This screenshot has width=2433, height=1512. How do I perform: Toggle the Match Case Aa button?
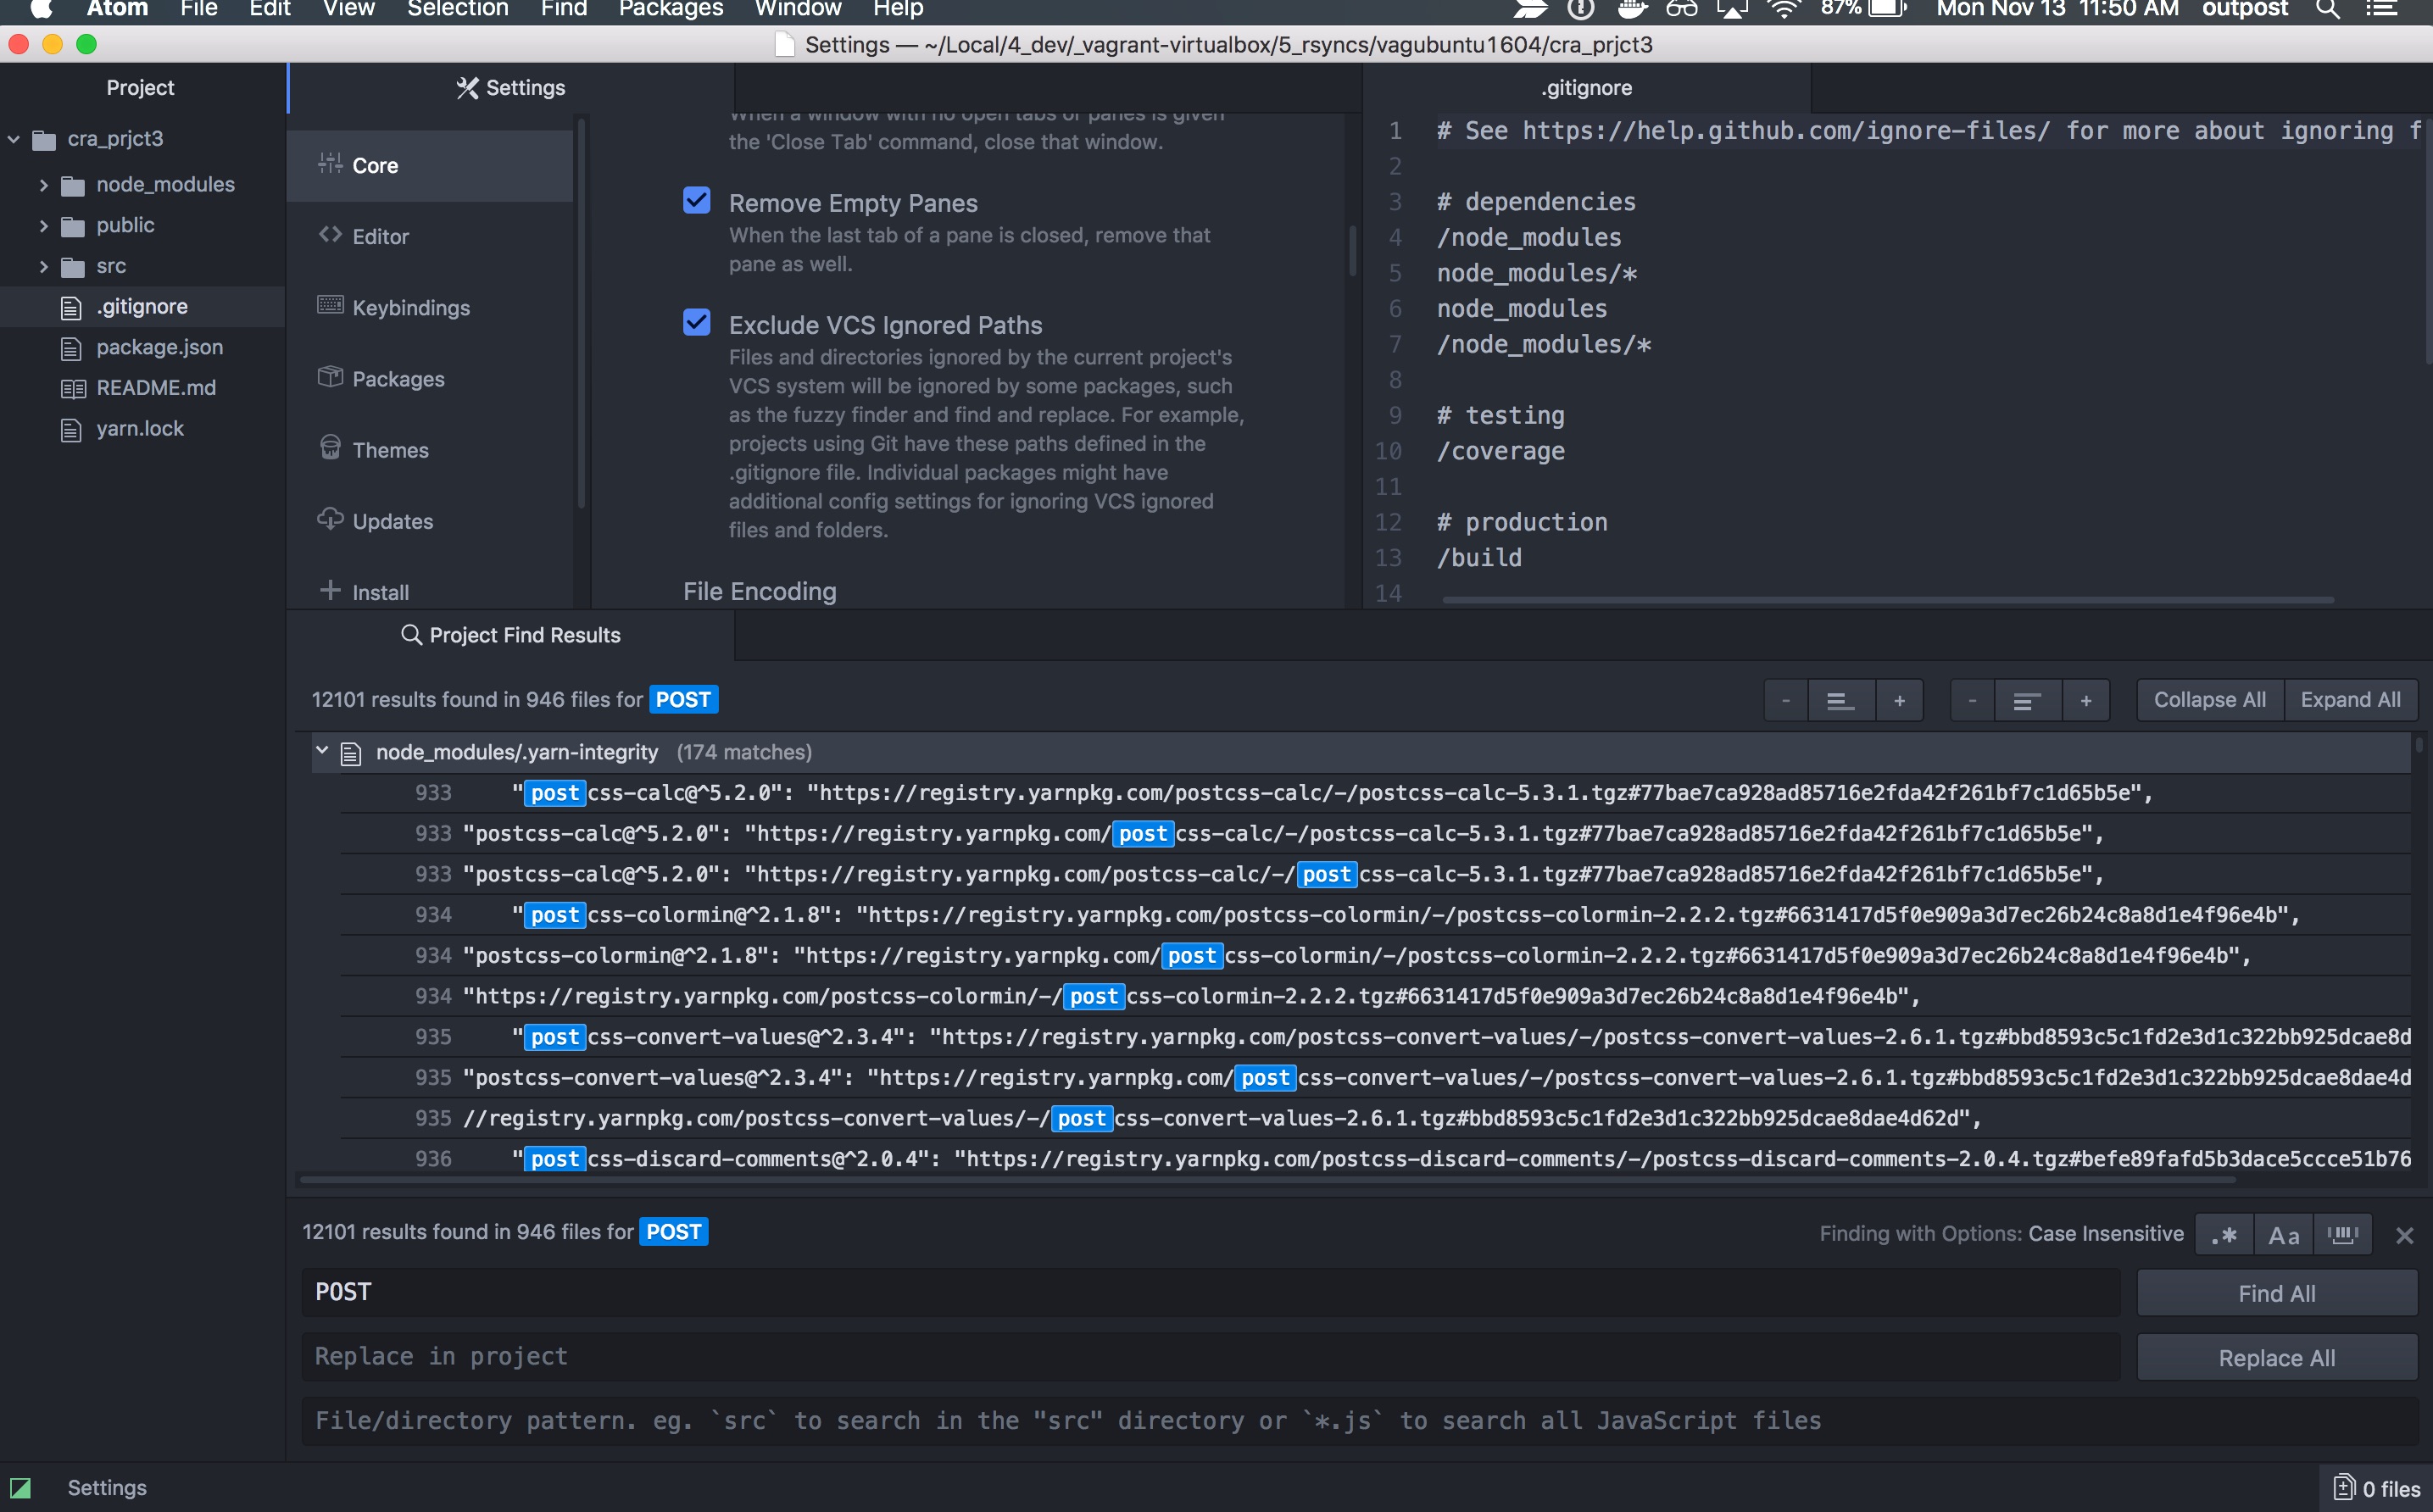point(2283,1234)
